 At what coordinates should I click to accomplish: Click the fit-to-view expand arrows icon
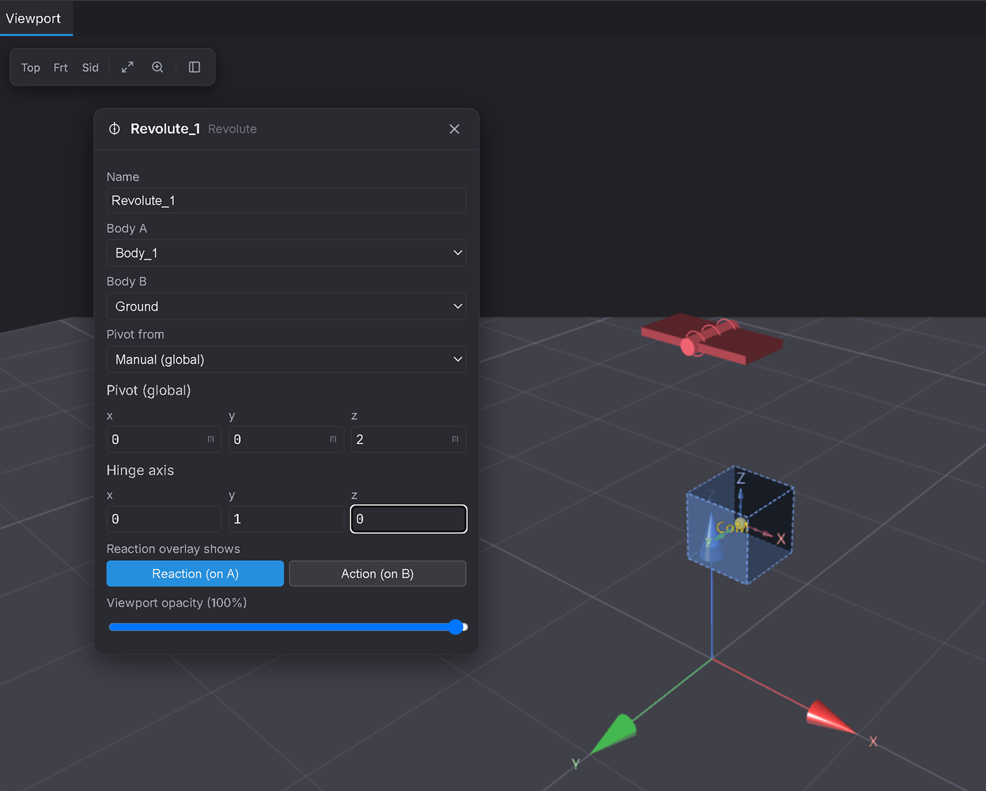pyautogui.click(x=128, y=67)
